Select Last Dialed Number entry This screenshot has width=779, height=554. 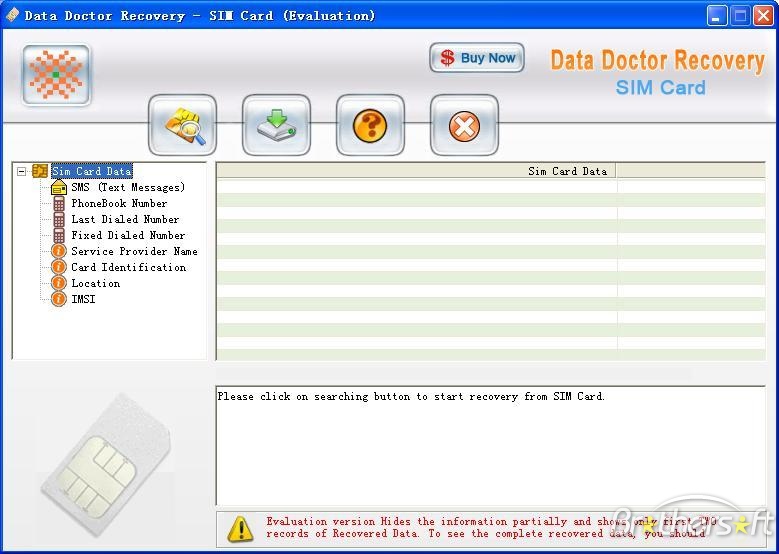[125, 219]
